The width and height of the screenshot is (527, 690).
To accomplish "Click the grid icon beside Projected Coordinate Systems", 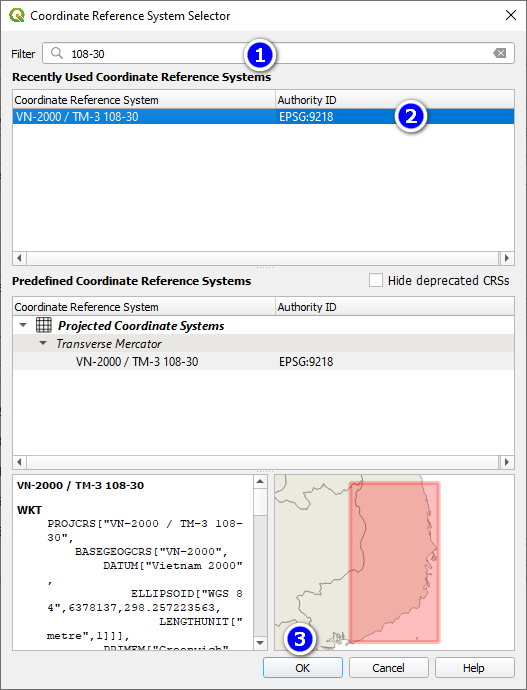I will pos(44,325).
